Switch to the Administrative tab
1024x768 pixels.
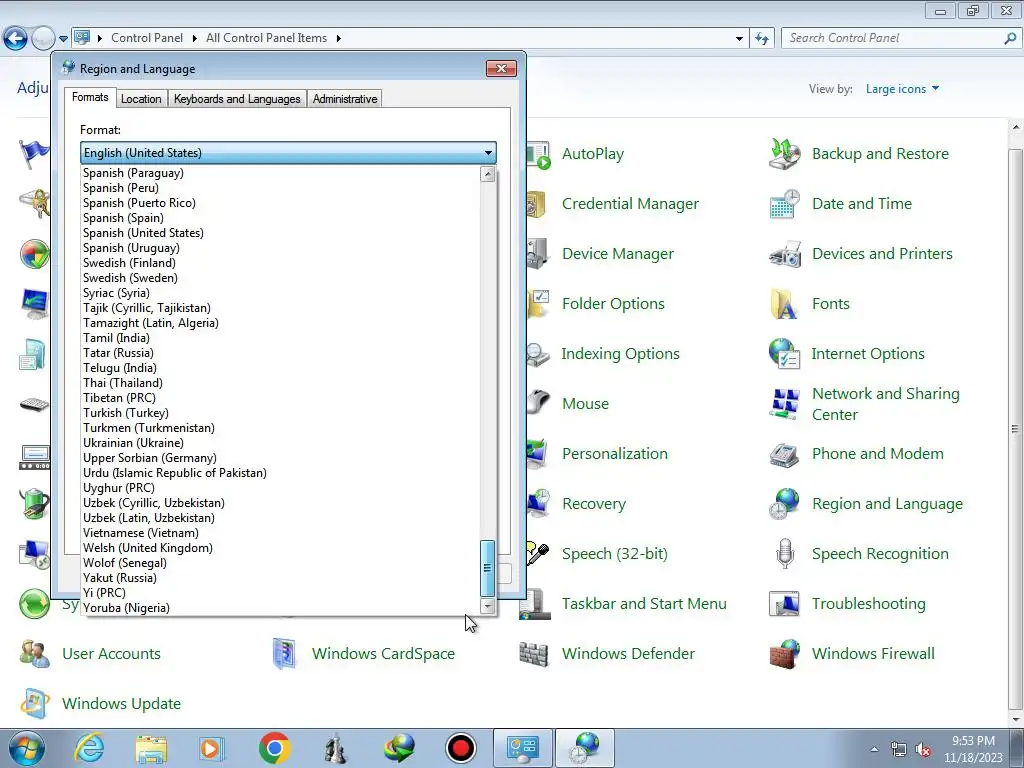(345, 99)
